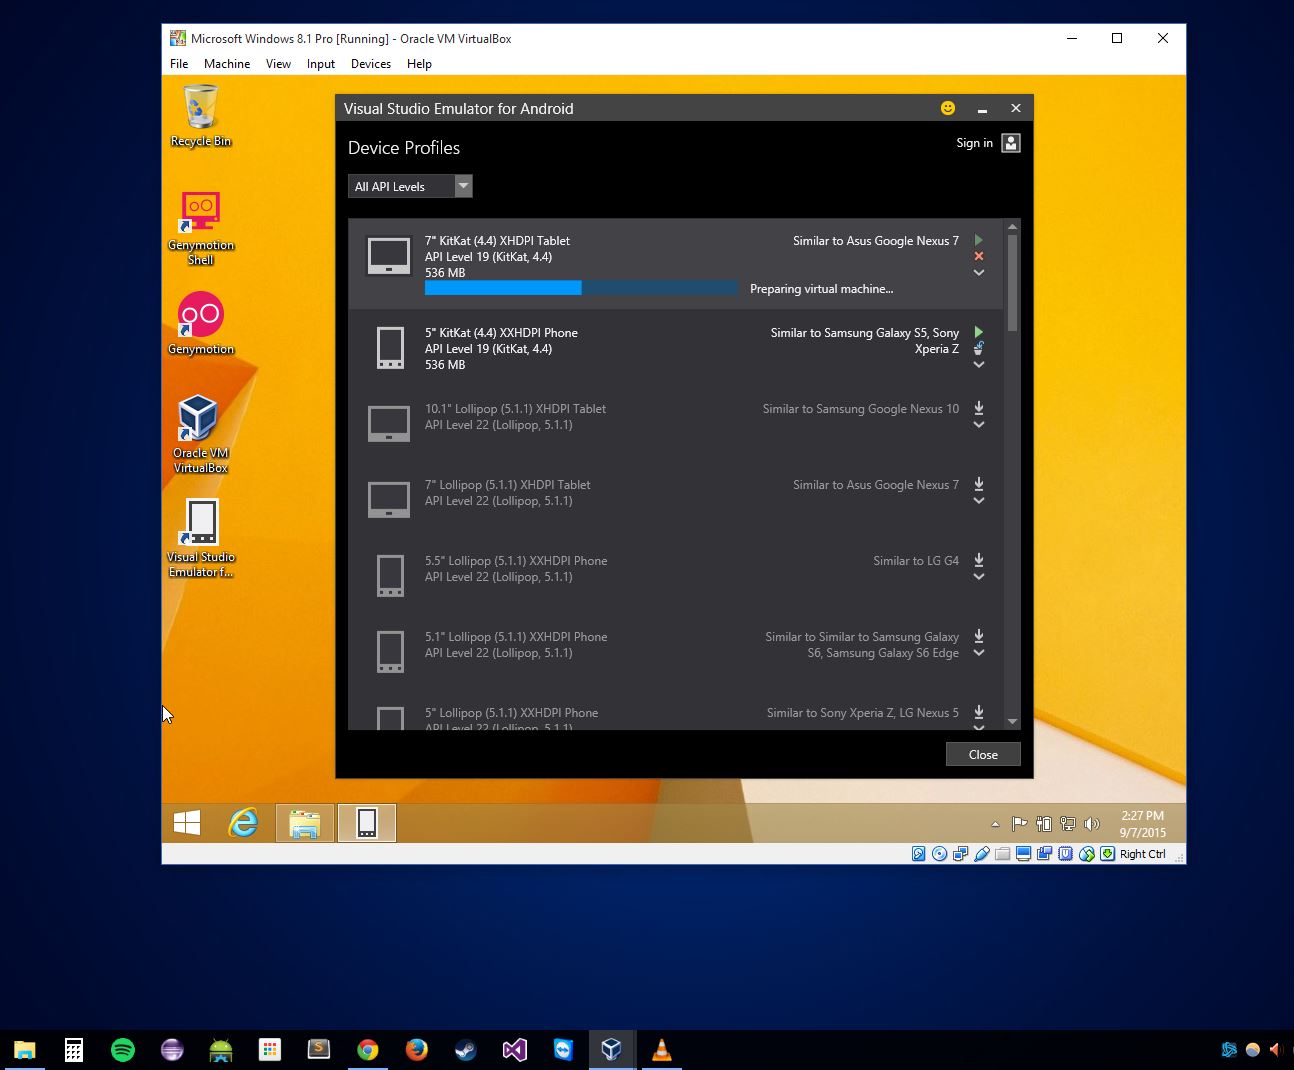Click VirtualBox USB indicator icon

981,854
